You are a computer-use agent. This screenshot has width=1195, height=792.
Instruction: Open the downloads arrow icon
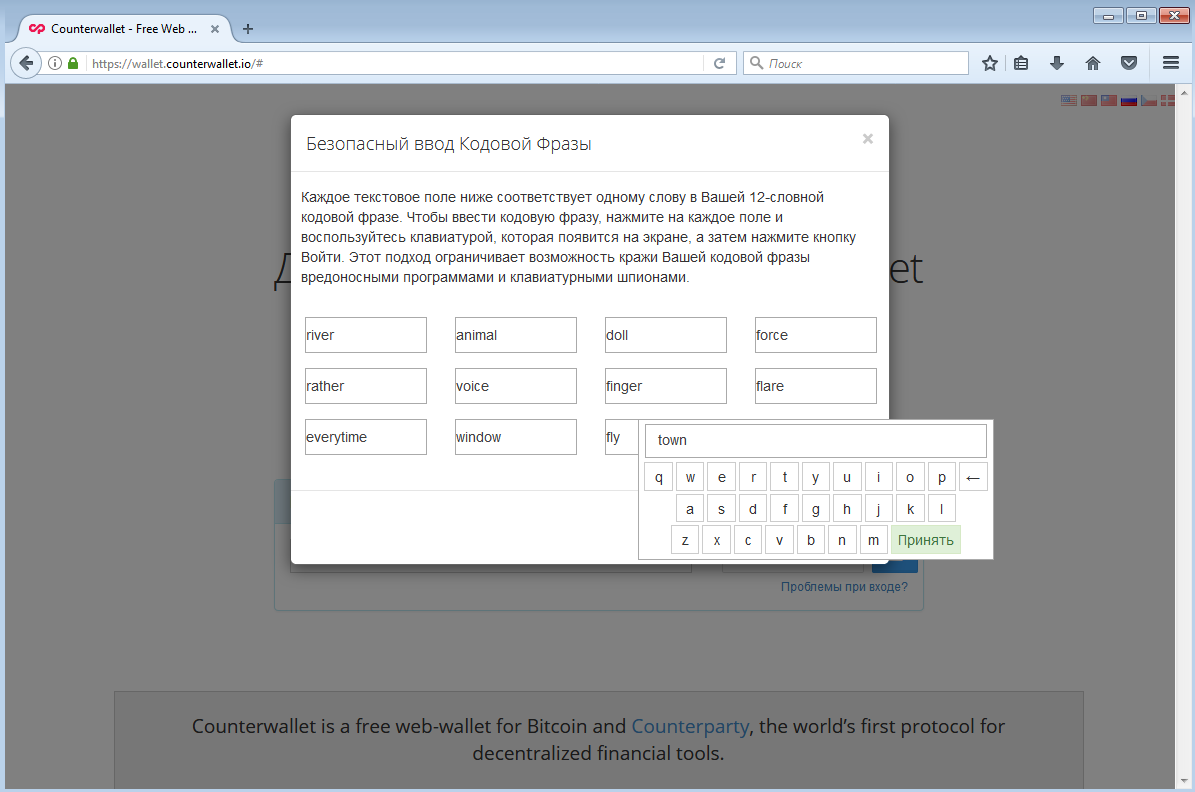1056,63
